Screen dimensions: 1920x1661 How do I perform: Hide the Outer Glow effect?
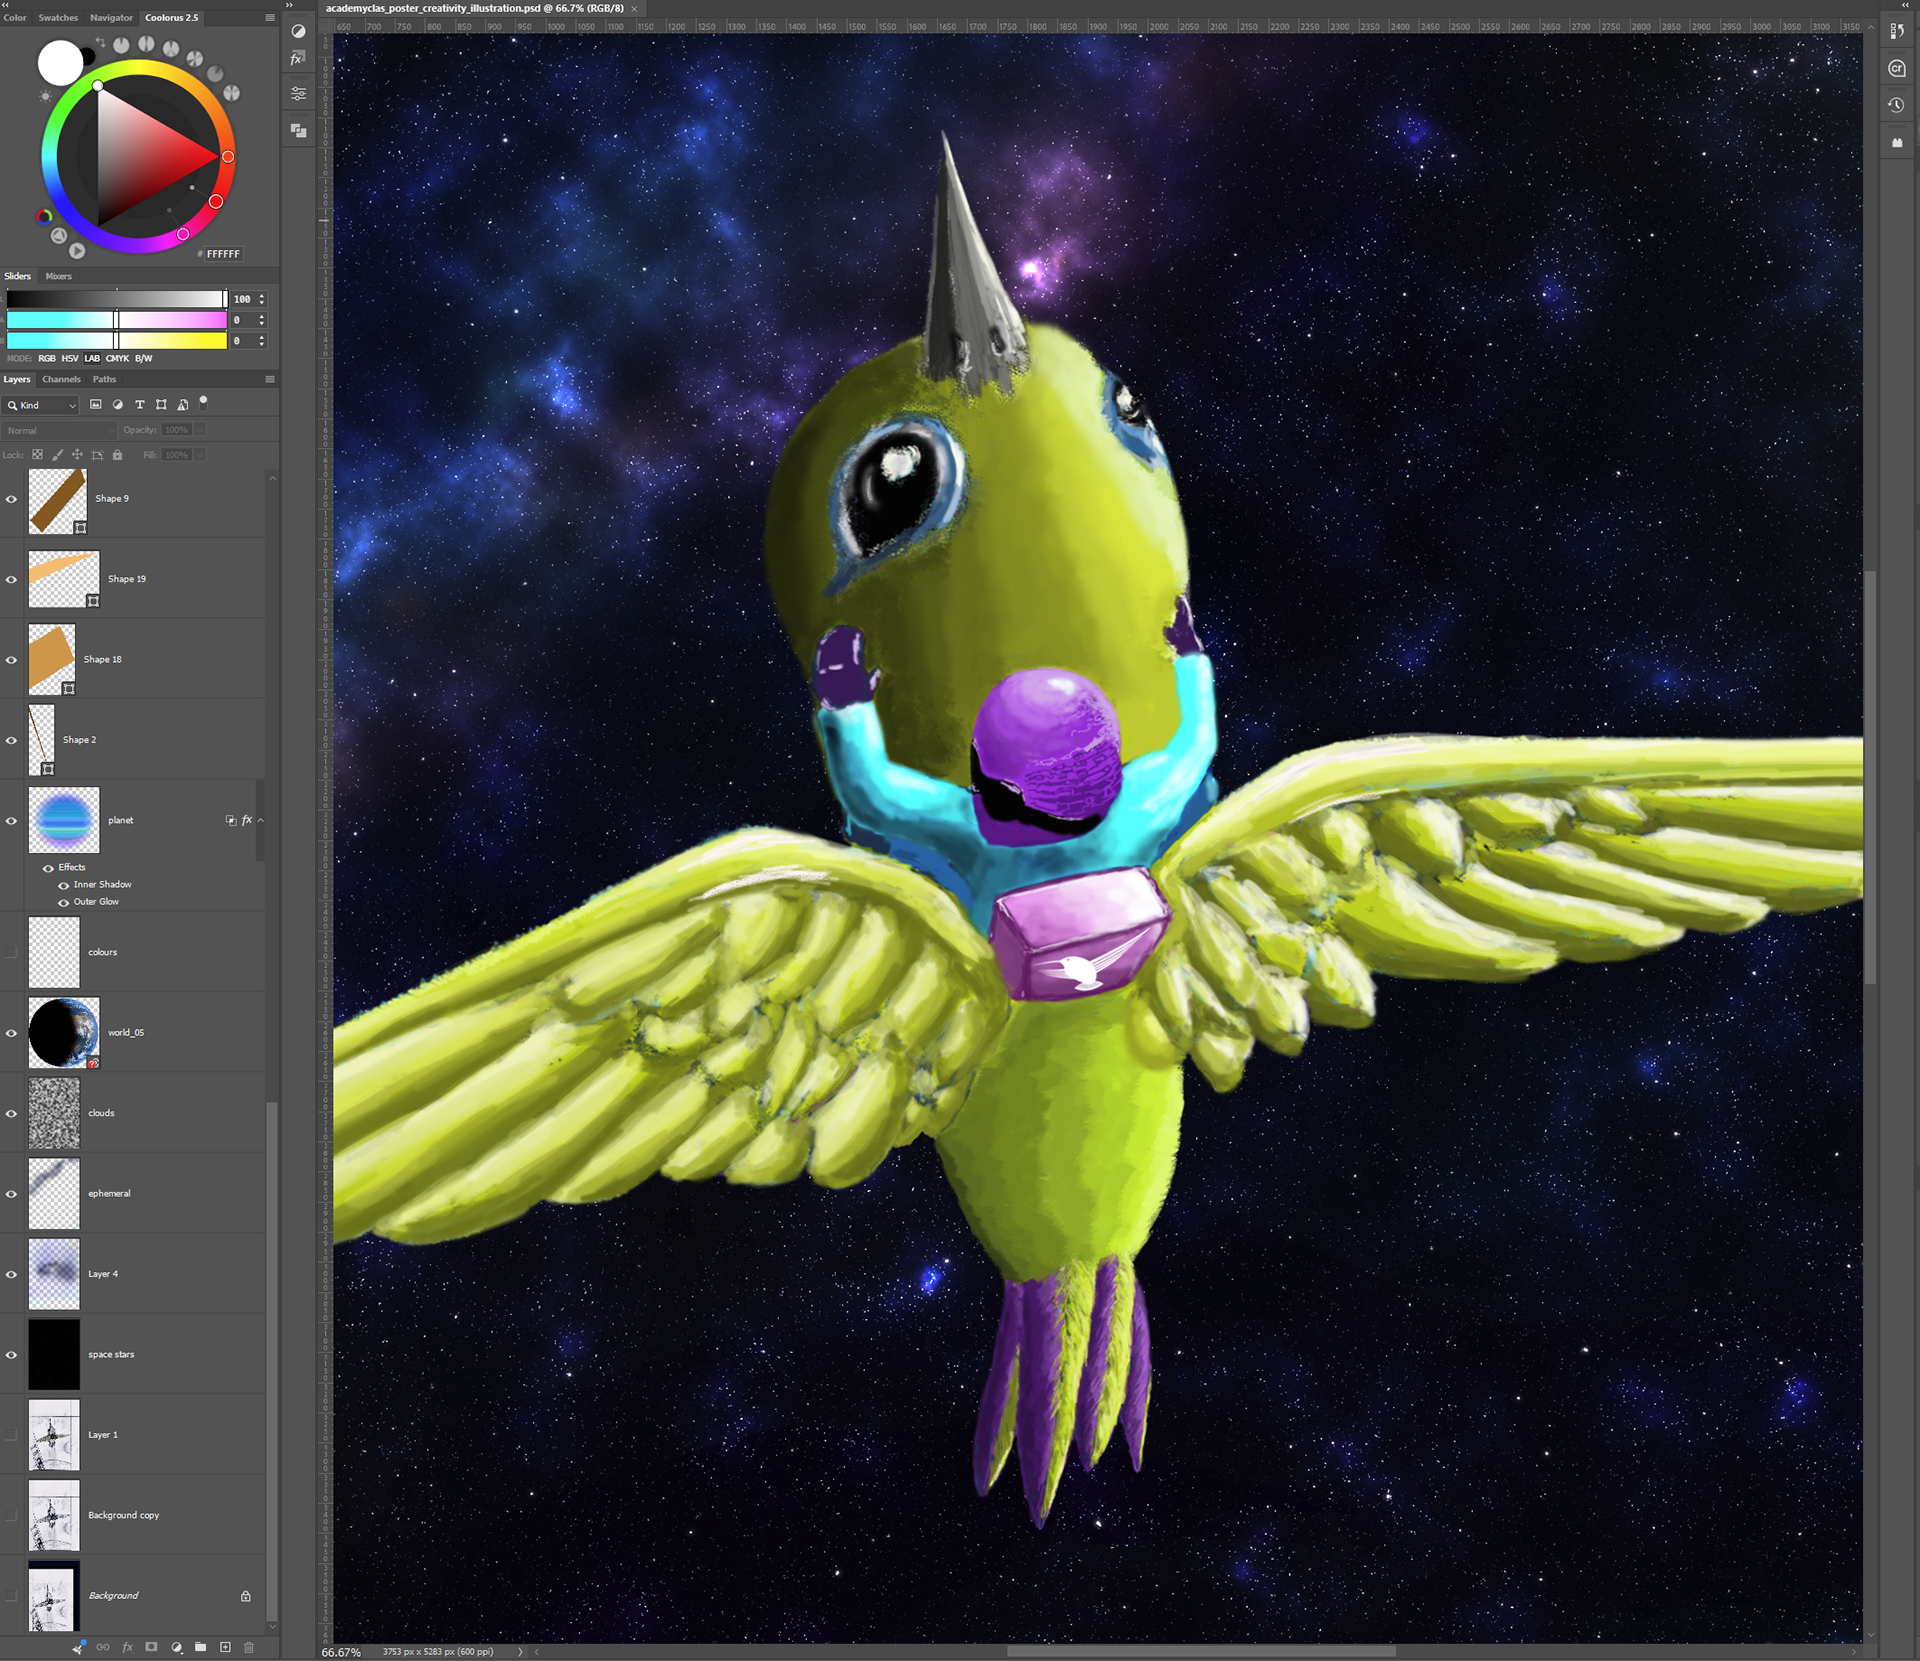[x=64, y=902]
